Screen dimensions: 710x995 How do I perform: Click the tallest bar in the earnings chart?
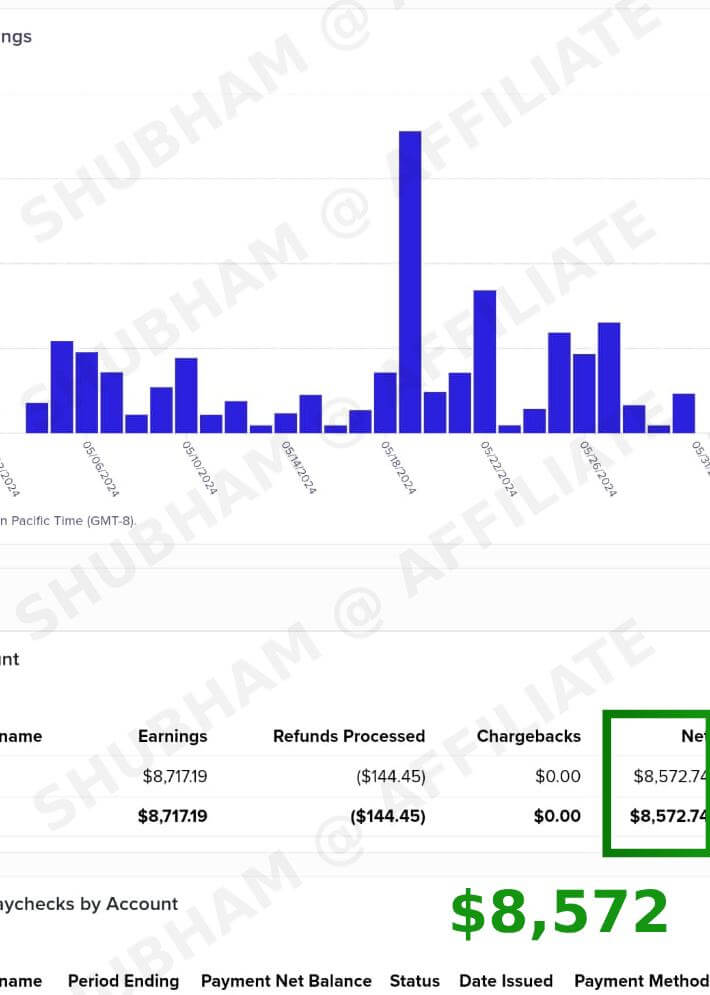point(410,281)
